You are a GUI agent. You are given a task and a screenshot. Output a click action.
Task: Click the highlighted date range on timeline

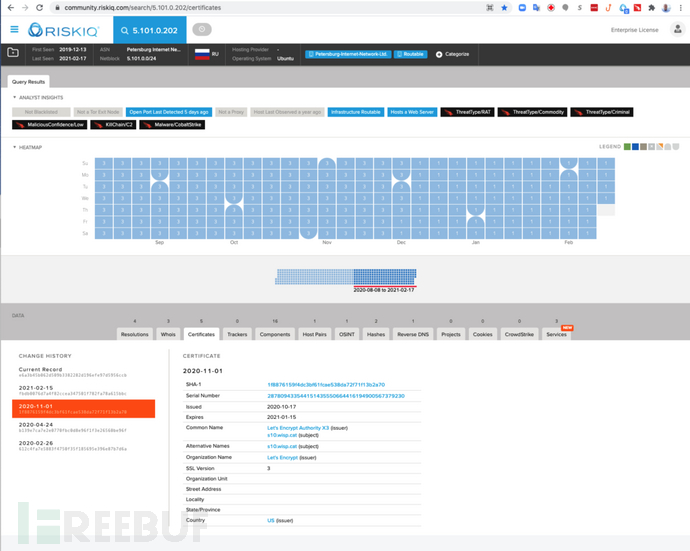[385, 277]
